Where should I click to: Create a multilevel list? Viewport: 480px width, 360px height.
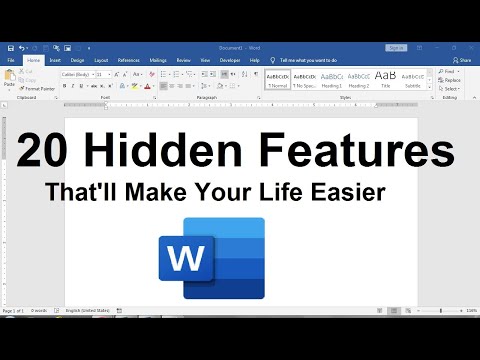point(189,74)
